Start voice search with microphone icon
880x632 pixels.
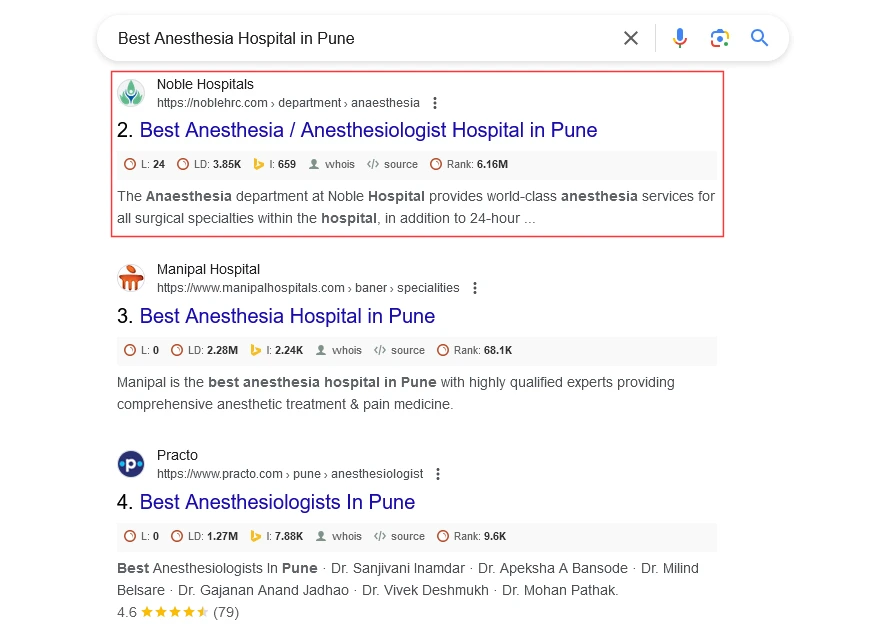coord(680,39)
